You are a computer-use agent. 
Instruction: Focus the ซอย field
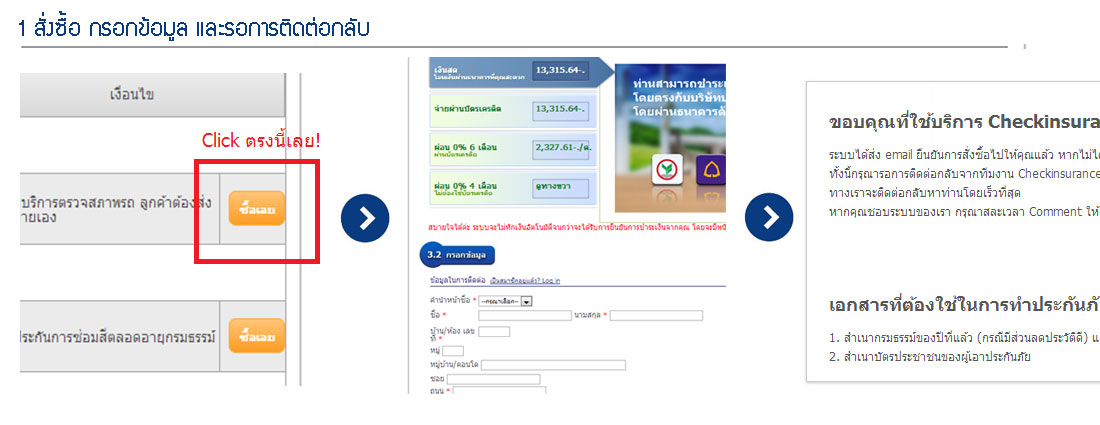click(x=493, y=379)
